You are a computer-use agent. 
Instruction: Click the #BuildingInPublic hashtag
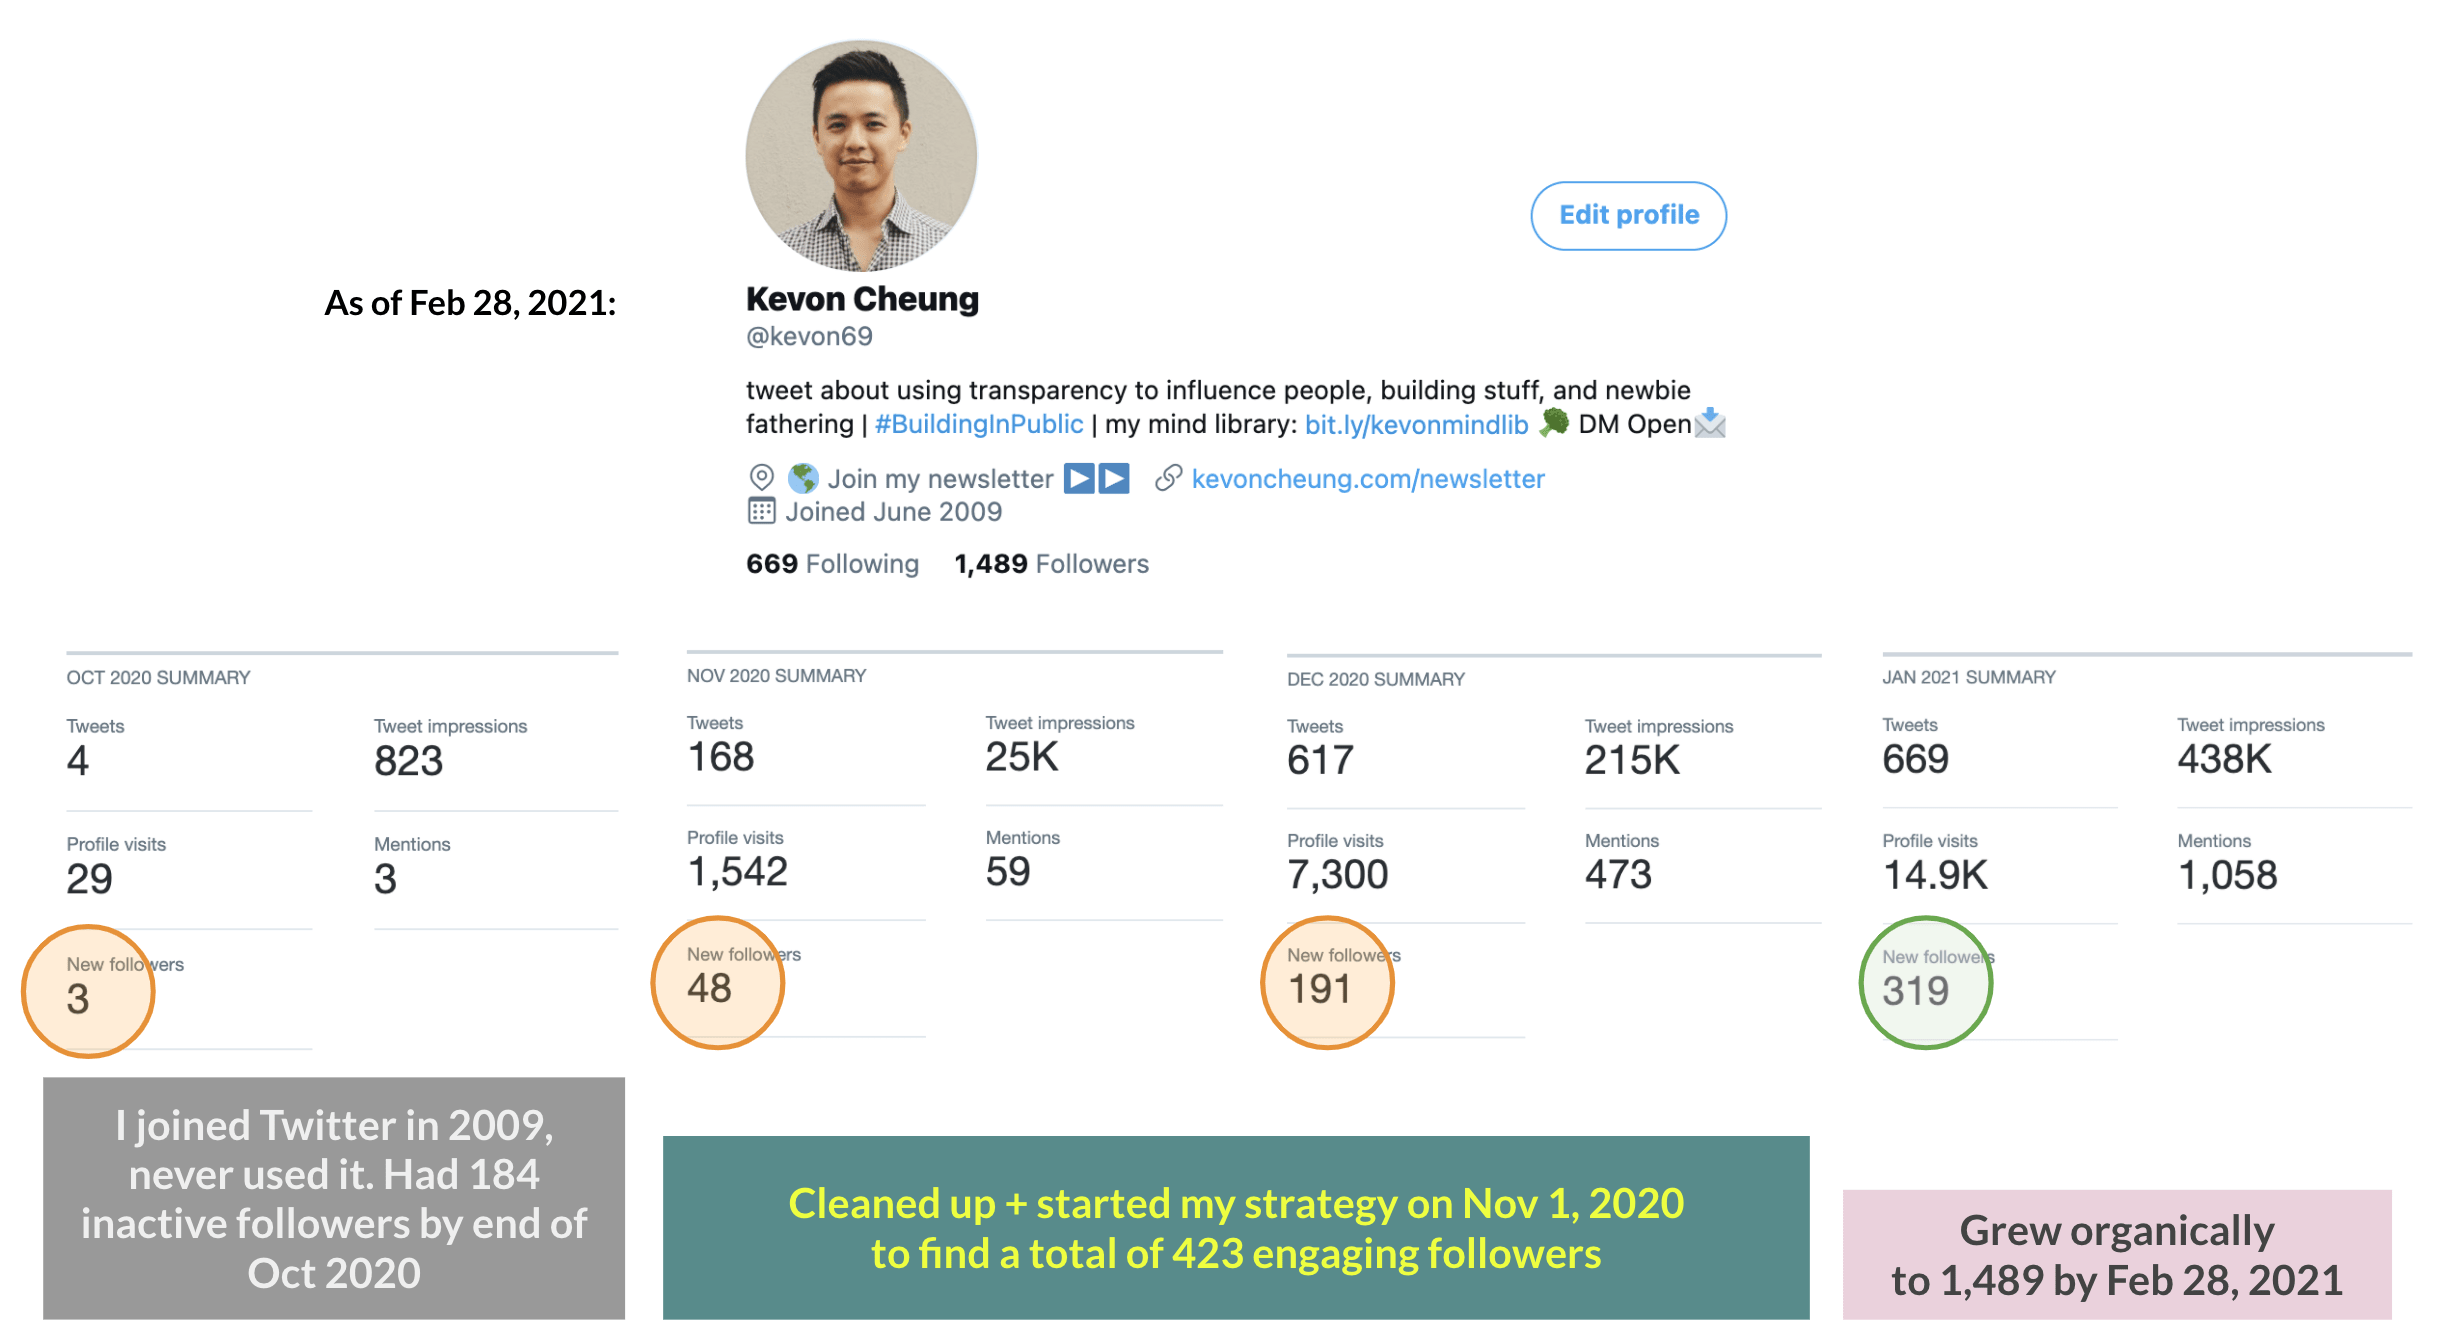979,424
